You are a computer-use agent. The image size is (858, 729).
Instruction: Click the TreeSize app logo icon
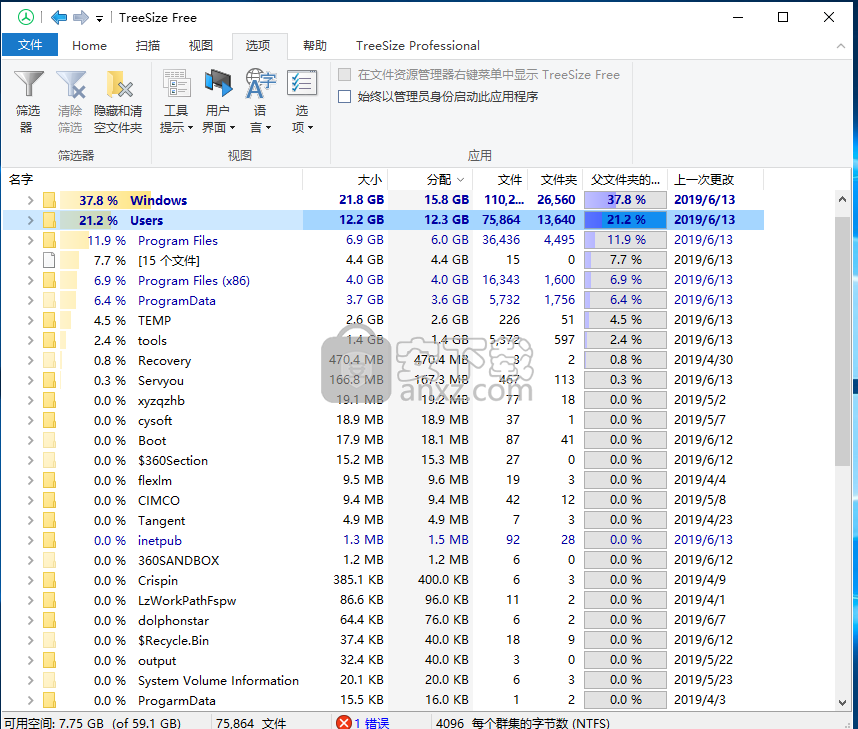25,18
